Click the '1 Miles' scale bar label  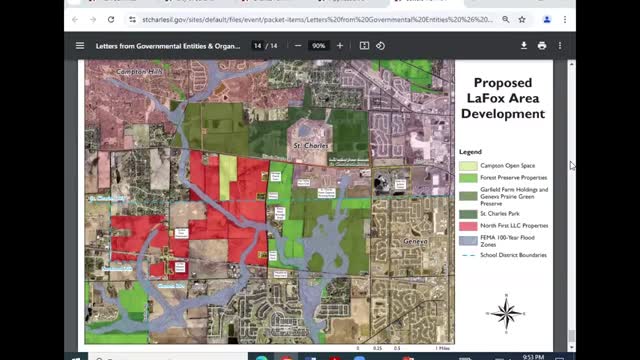click(442, 348)
